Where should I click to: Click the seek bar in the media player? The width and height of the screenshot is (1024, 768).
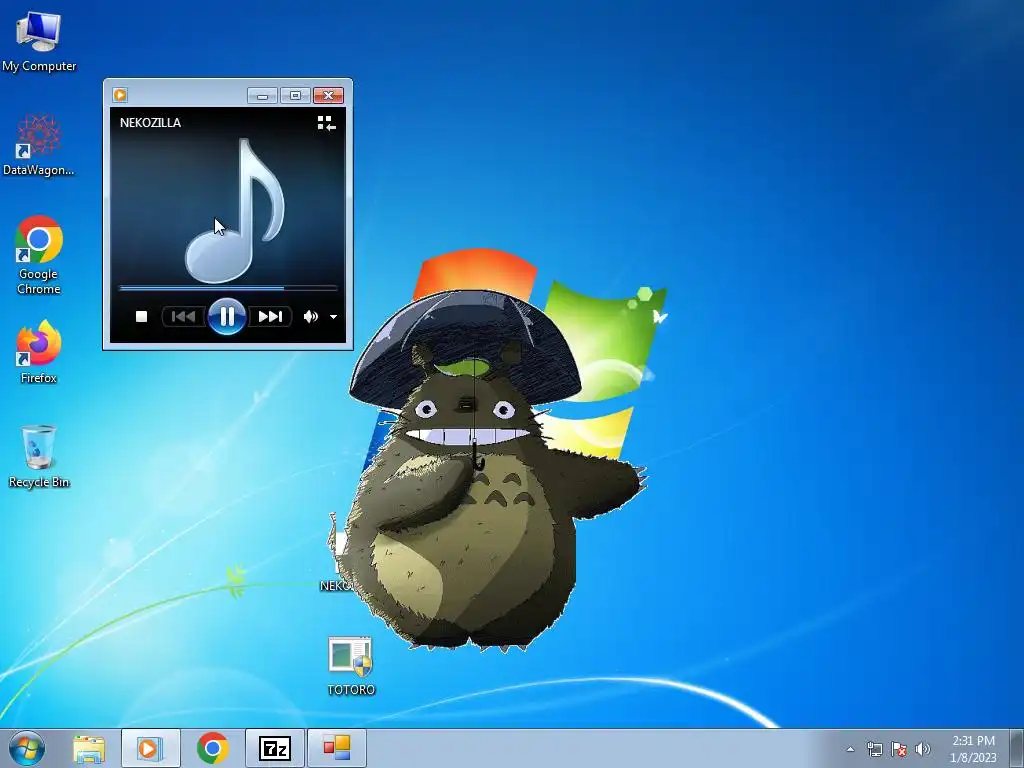[x=228, y=287]
